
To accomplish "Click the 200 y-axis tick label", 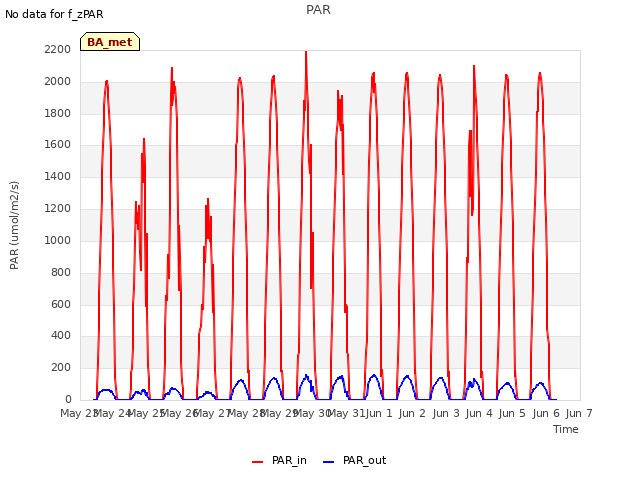I will [61, 367].
